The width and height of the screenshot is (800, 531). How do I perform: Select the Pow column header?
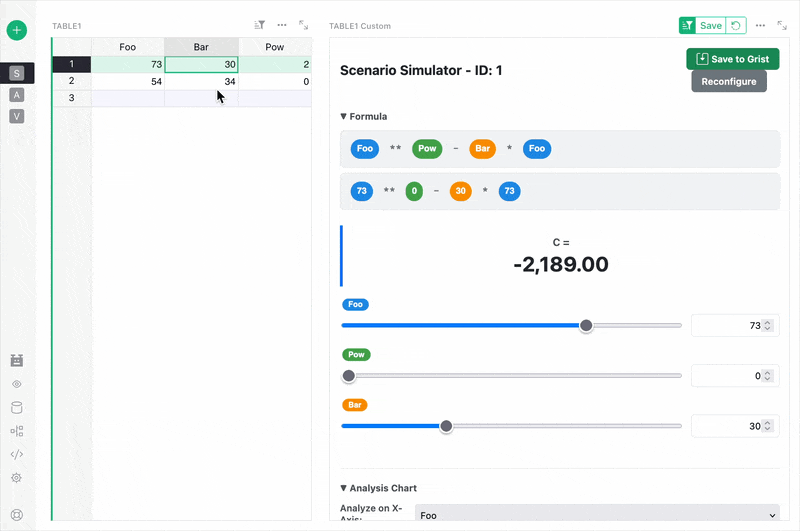(x=275, y=47)
